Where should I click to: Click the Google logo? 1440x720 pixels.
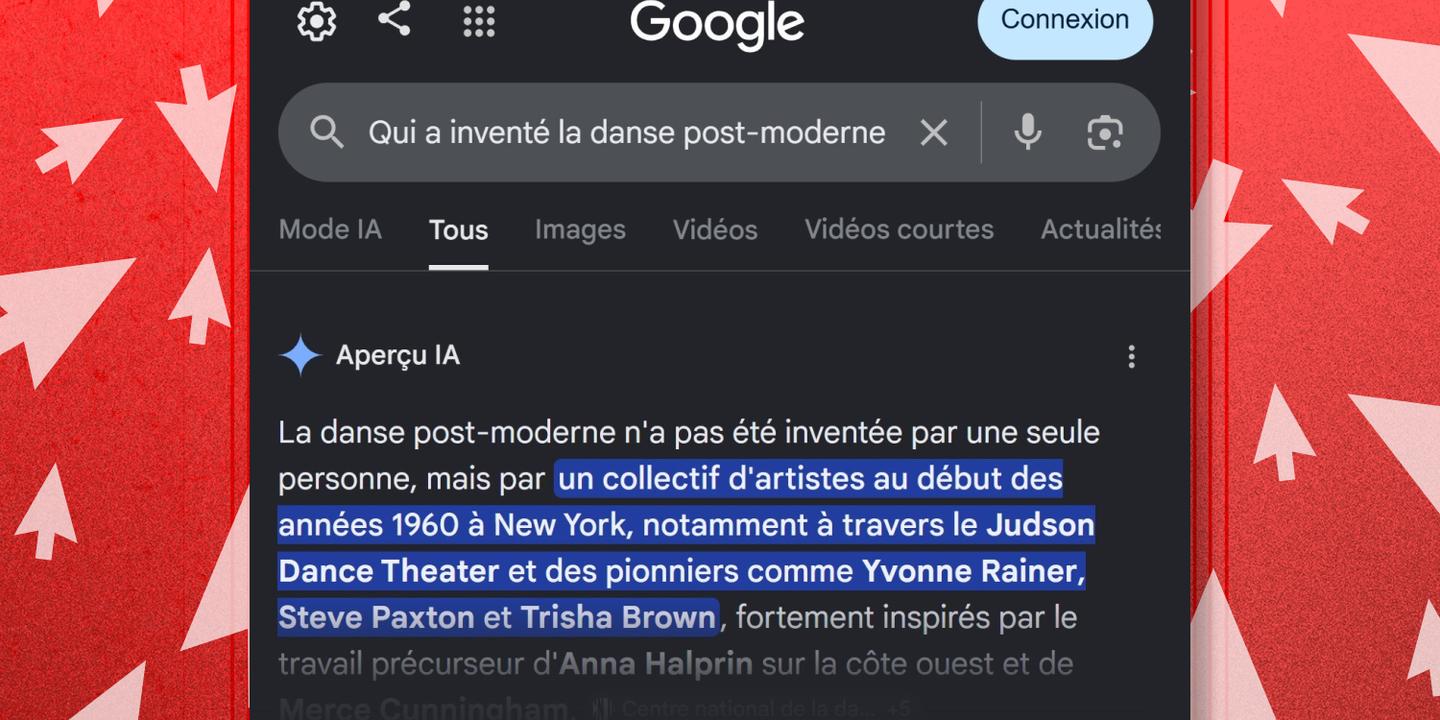717,22
